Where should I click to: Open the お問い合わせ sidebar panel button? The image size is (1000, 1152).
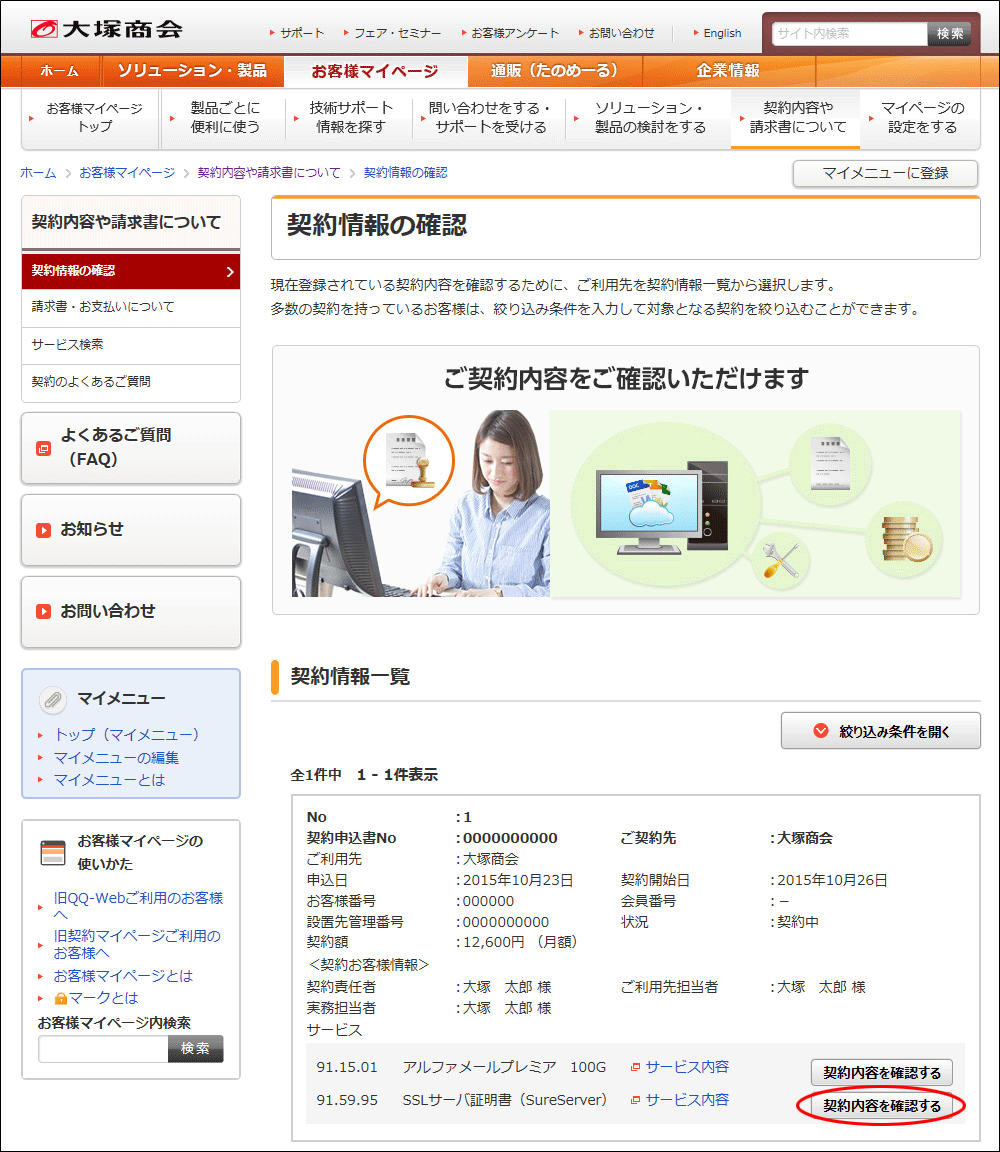(x=131, y=612)
